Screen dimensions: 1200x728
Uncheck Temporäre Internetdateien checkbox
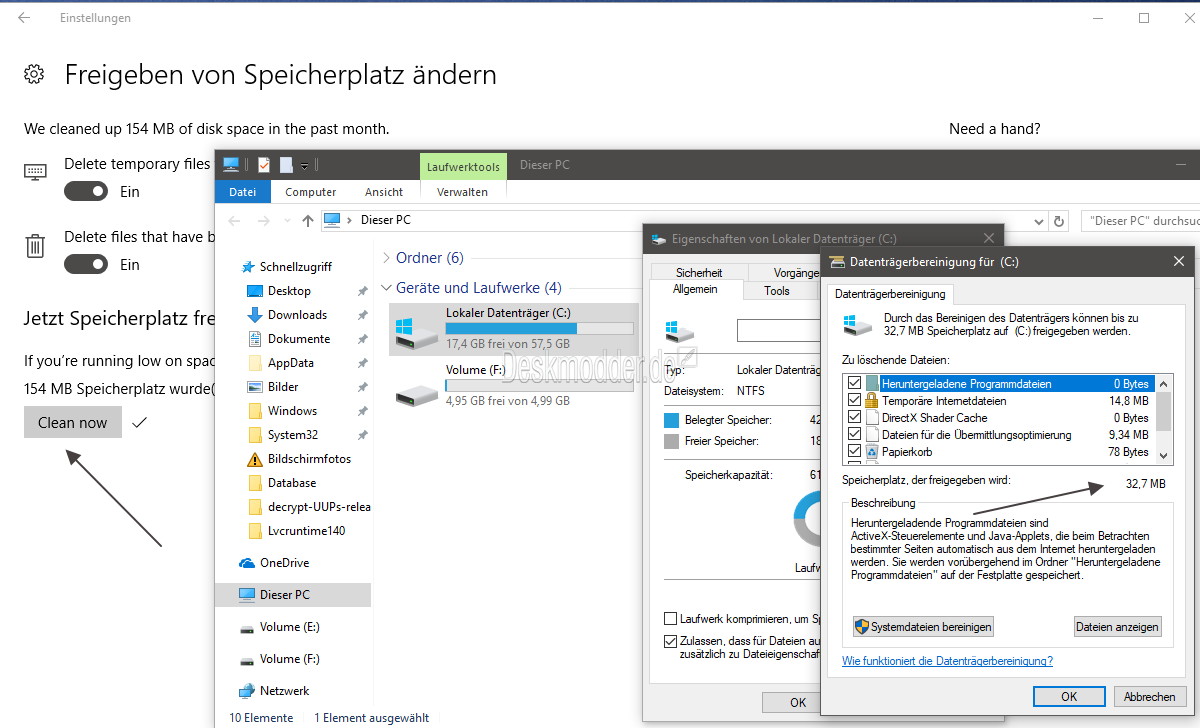[x=854, y=401]
